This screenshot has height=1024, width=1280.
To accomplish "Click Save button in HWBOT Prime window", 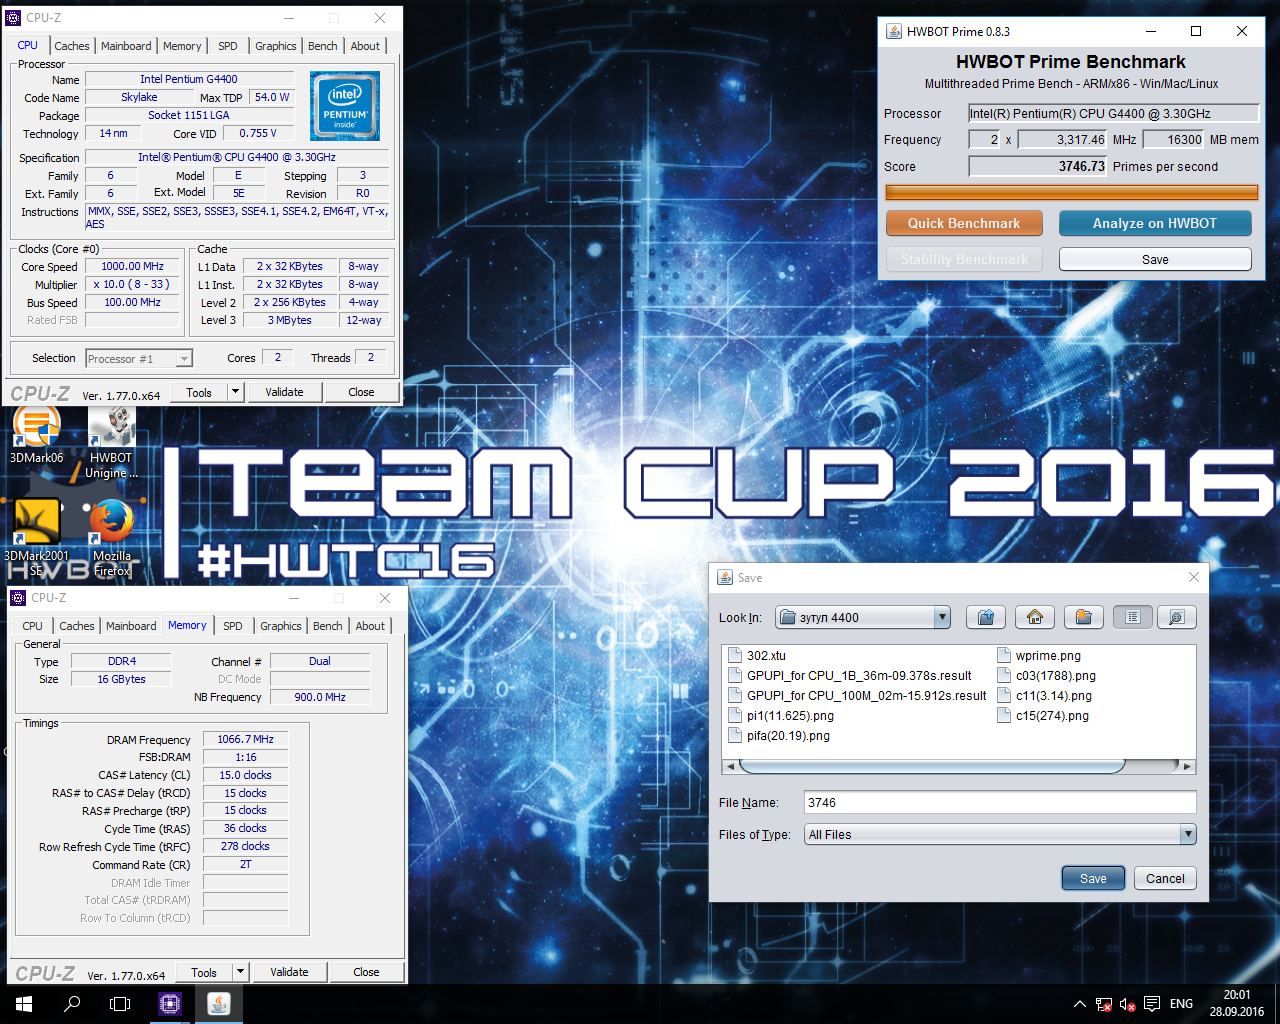I will (1155, 259).
